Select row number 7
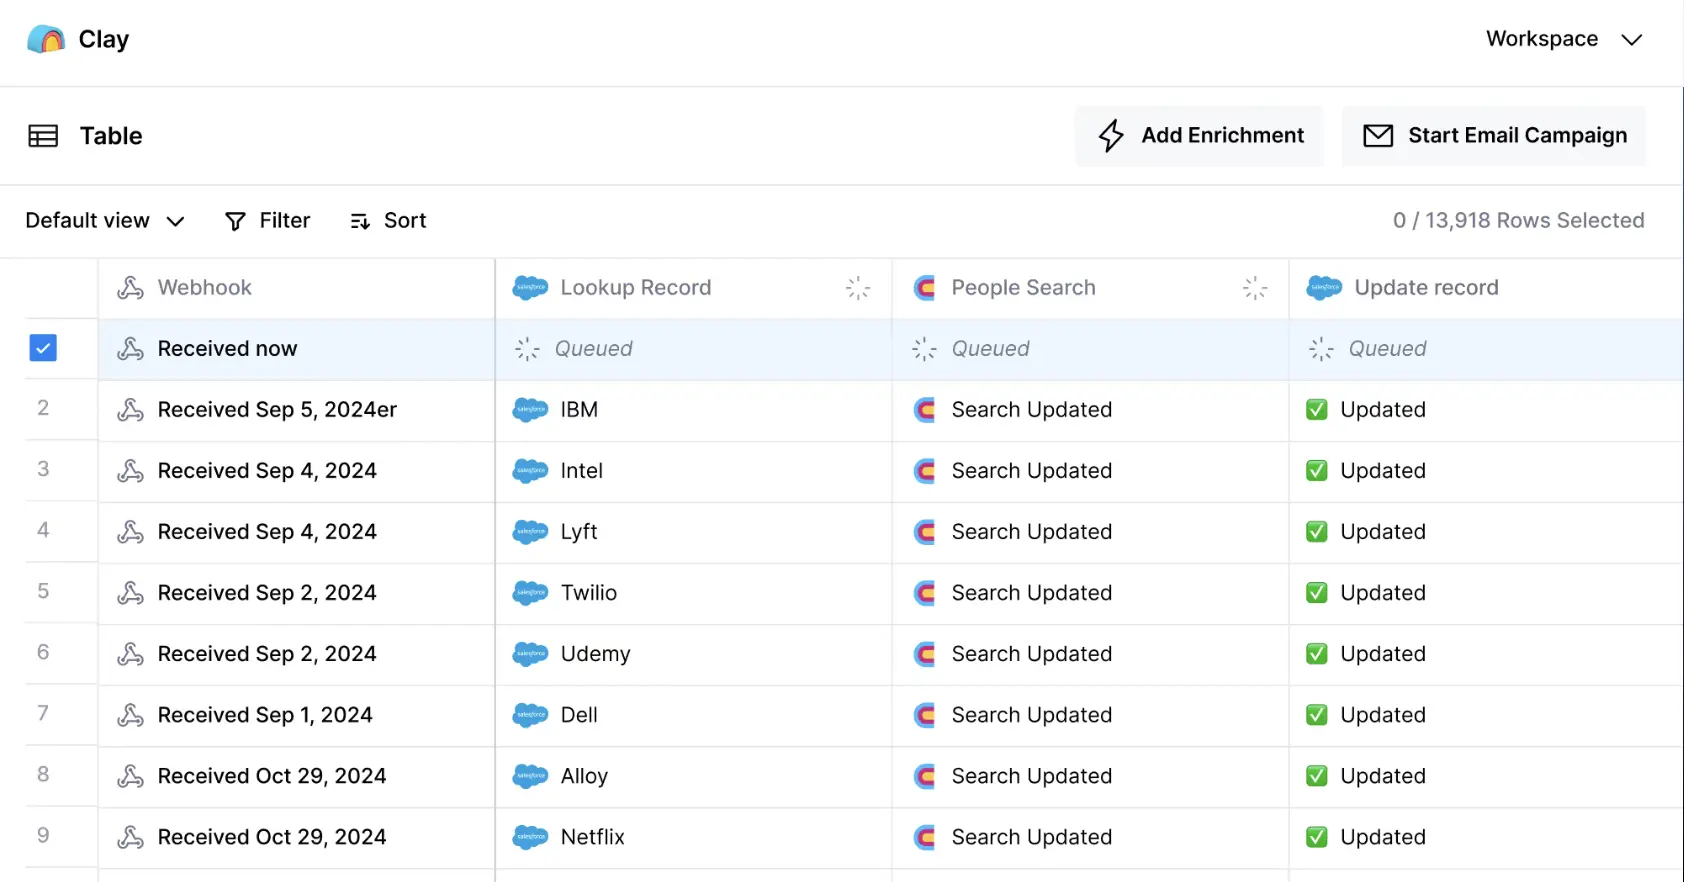 click(43, 713)
